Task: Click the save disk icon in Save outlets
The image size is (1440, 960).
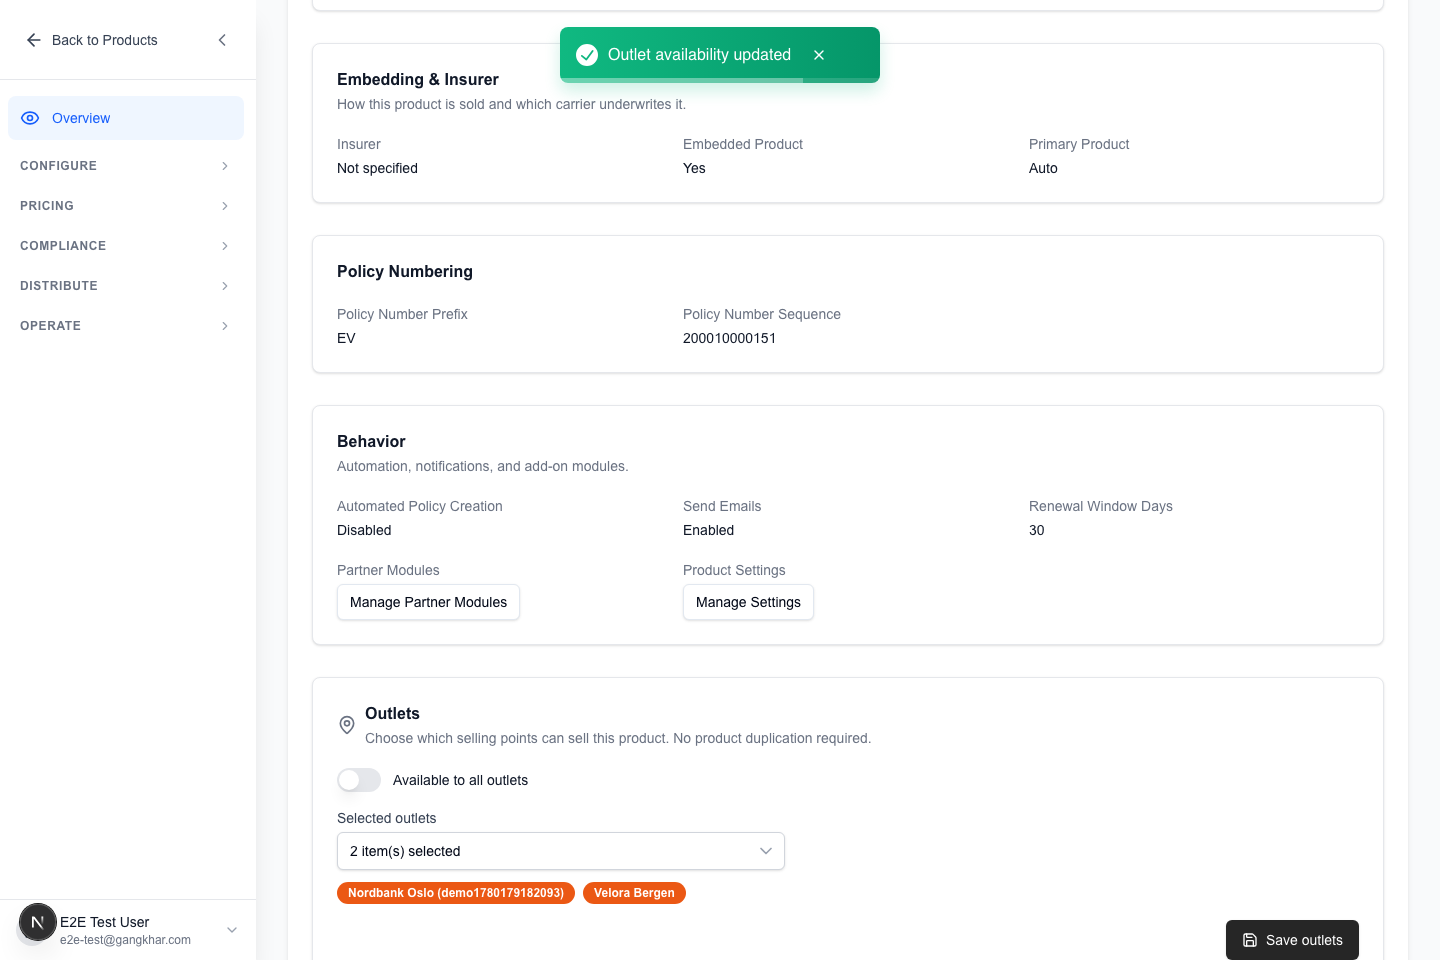Action: [x=1250, y=940]
